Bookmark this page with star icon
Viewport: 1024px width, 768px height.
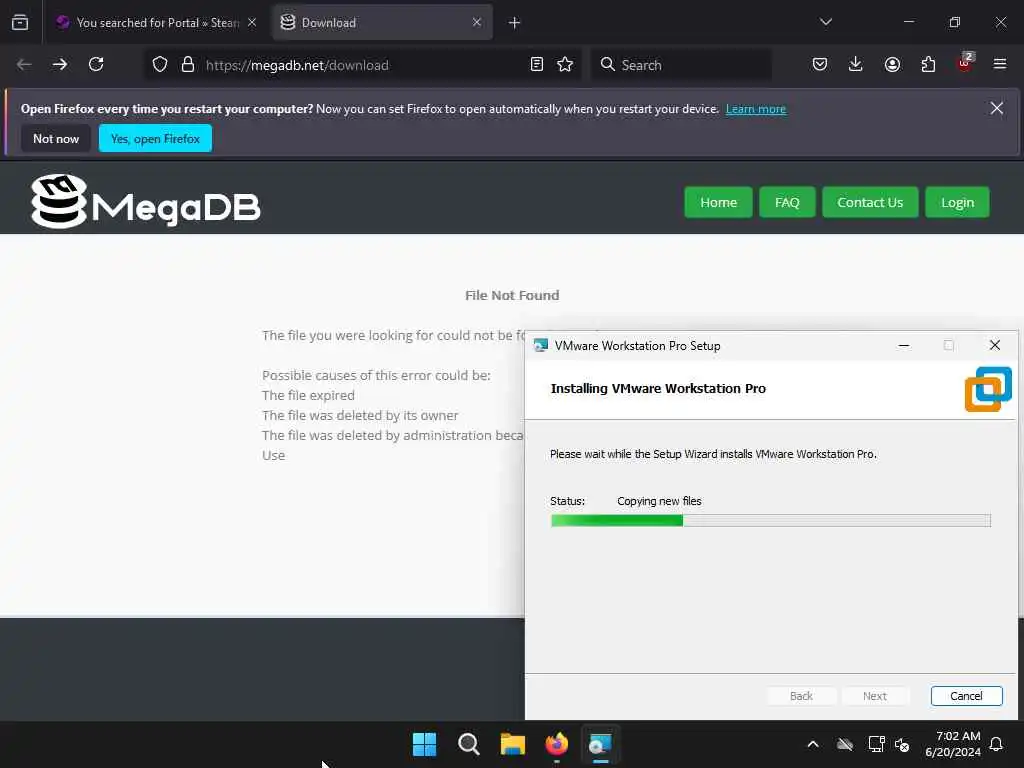[566, 65]
